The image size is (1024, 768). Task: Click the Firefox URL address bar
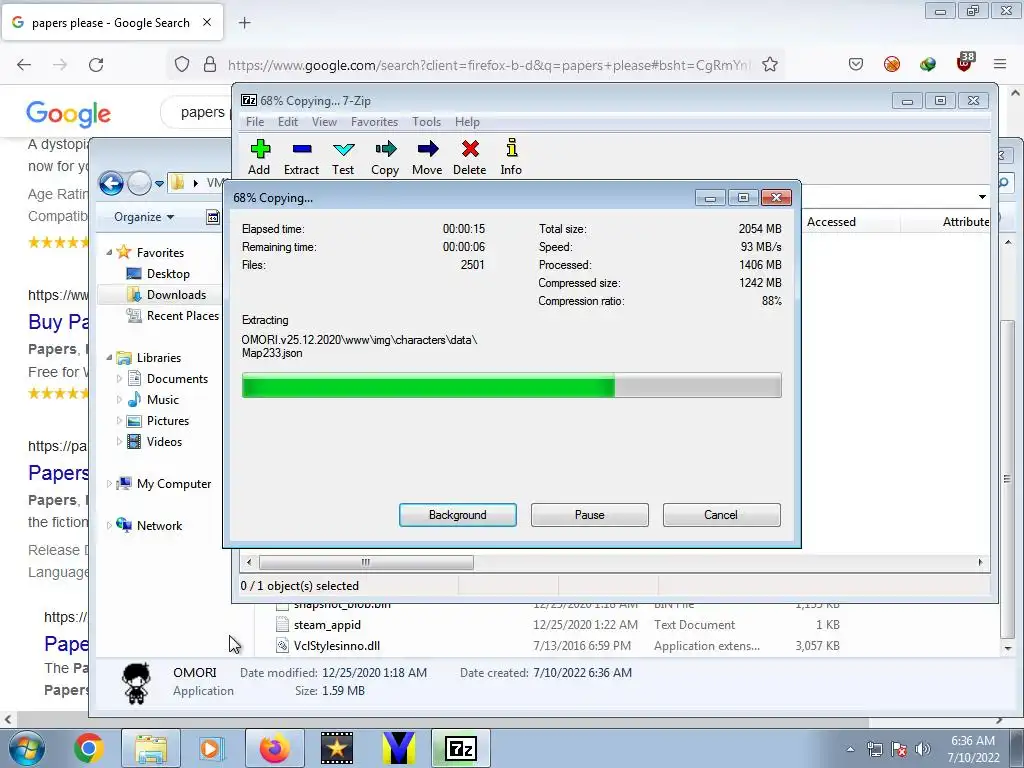[488, 65]
